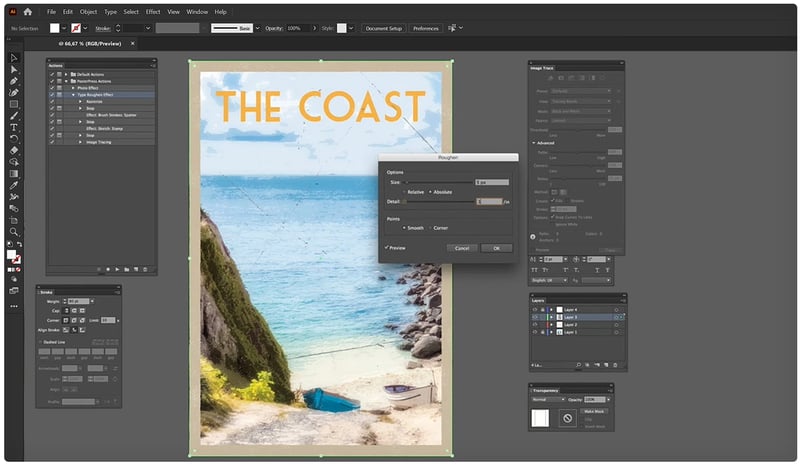Expand the Default Actions folder
Screen dimensions: 802x466
(x=66, y=75)
